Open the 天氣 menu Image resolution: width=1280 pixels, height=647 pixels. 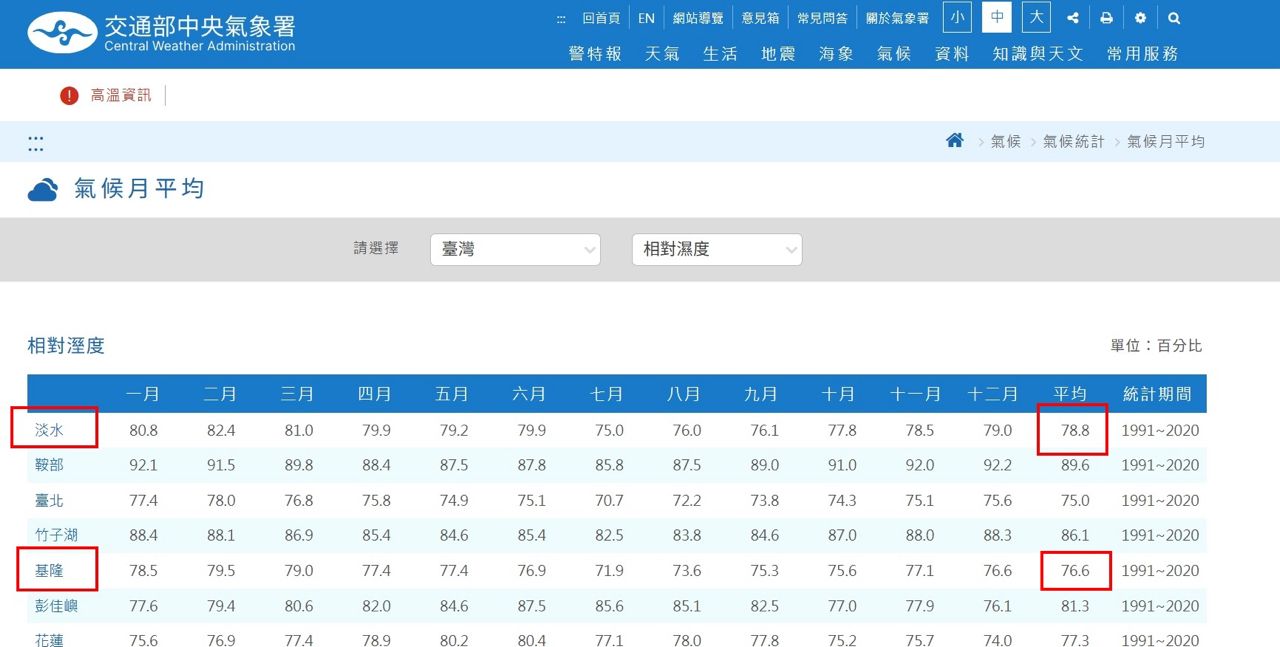coord(662,54)
